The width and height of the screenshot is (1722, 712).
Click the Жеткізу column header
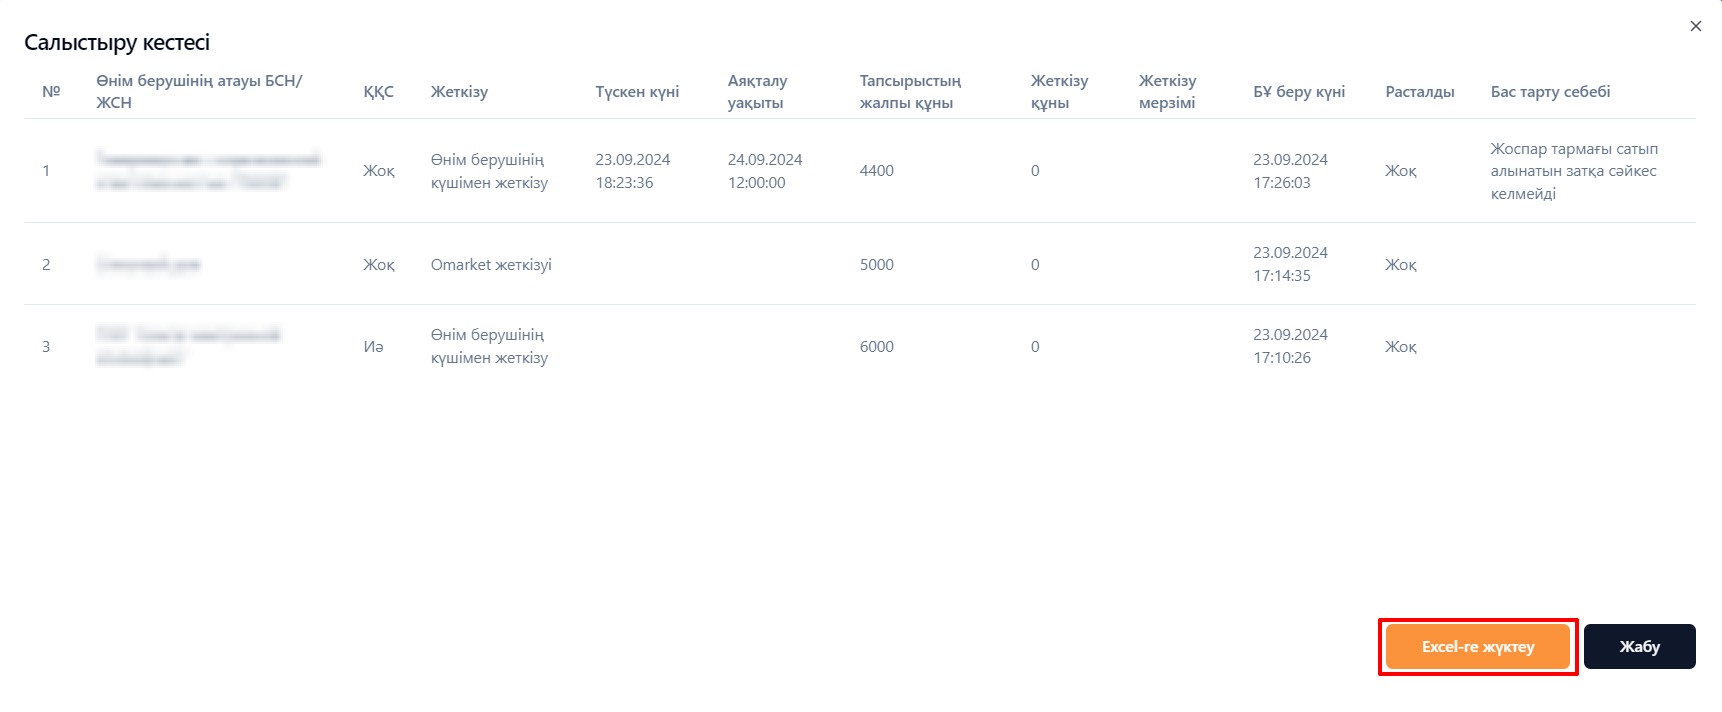[459, 91]
